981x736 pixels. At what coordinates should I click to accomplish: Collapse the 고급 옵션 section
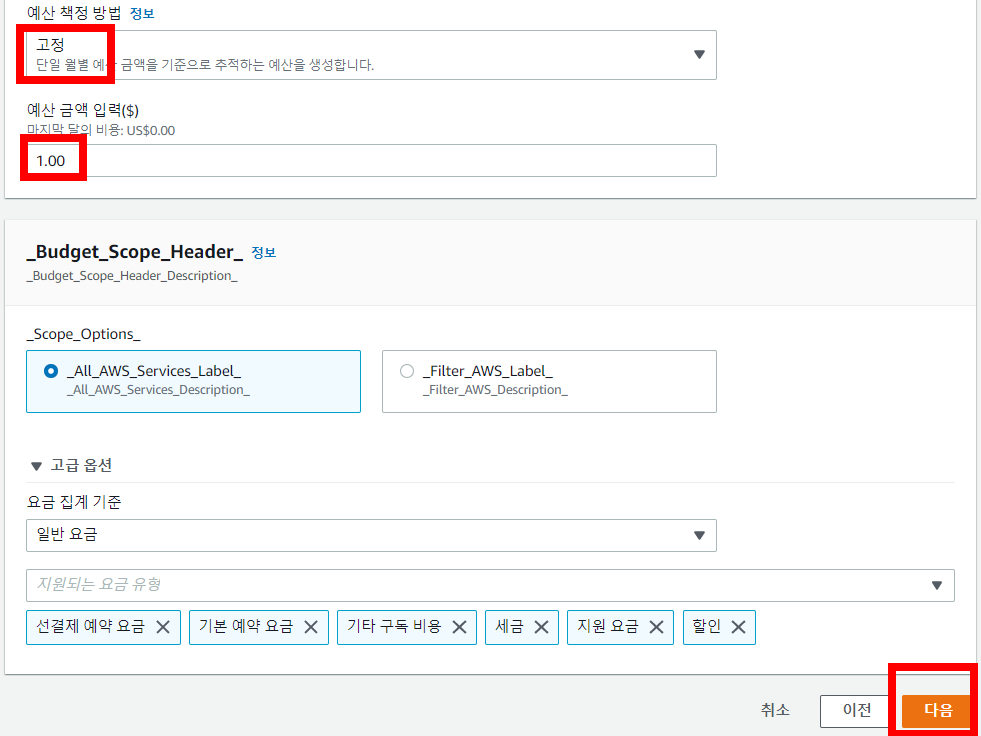click(71, 466)
